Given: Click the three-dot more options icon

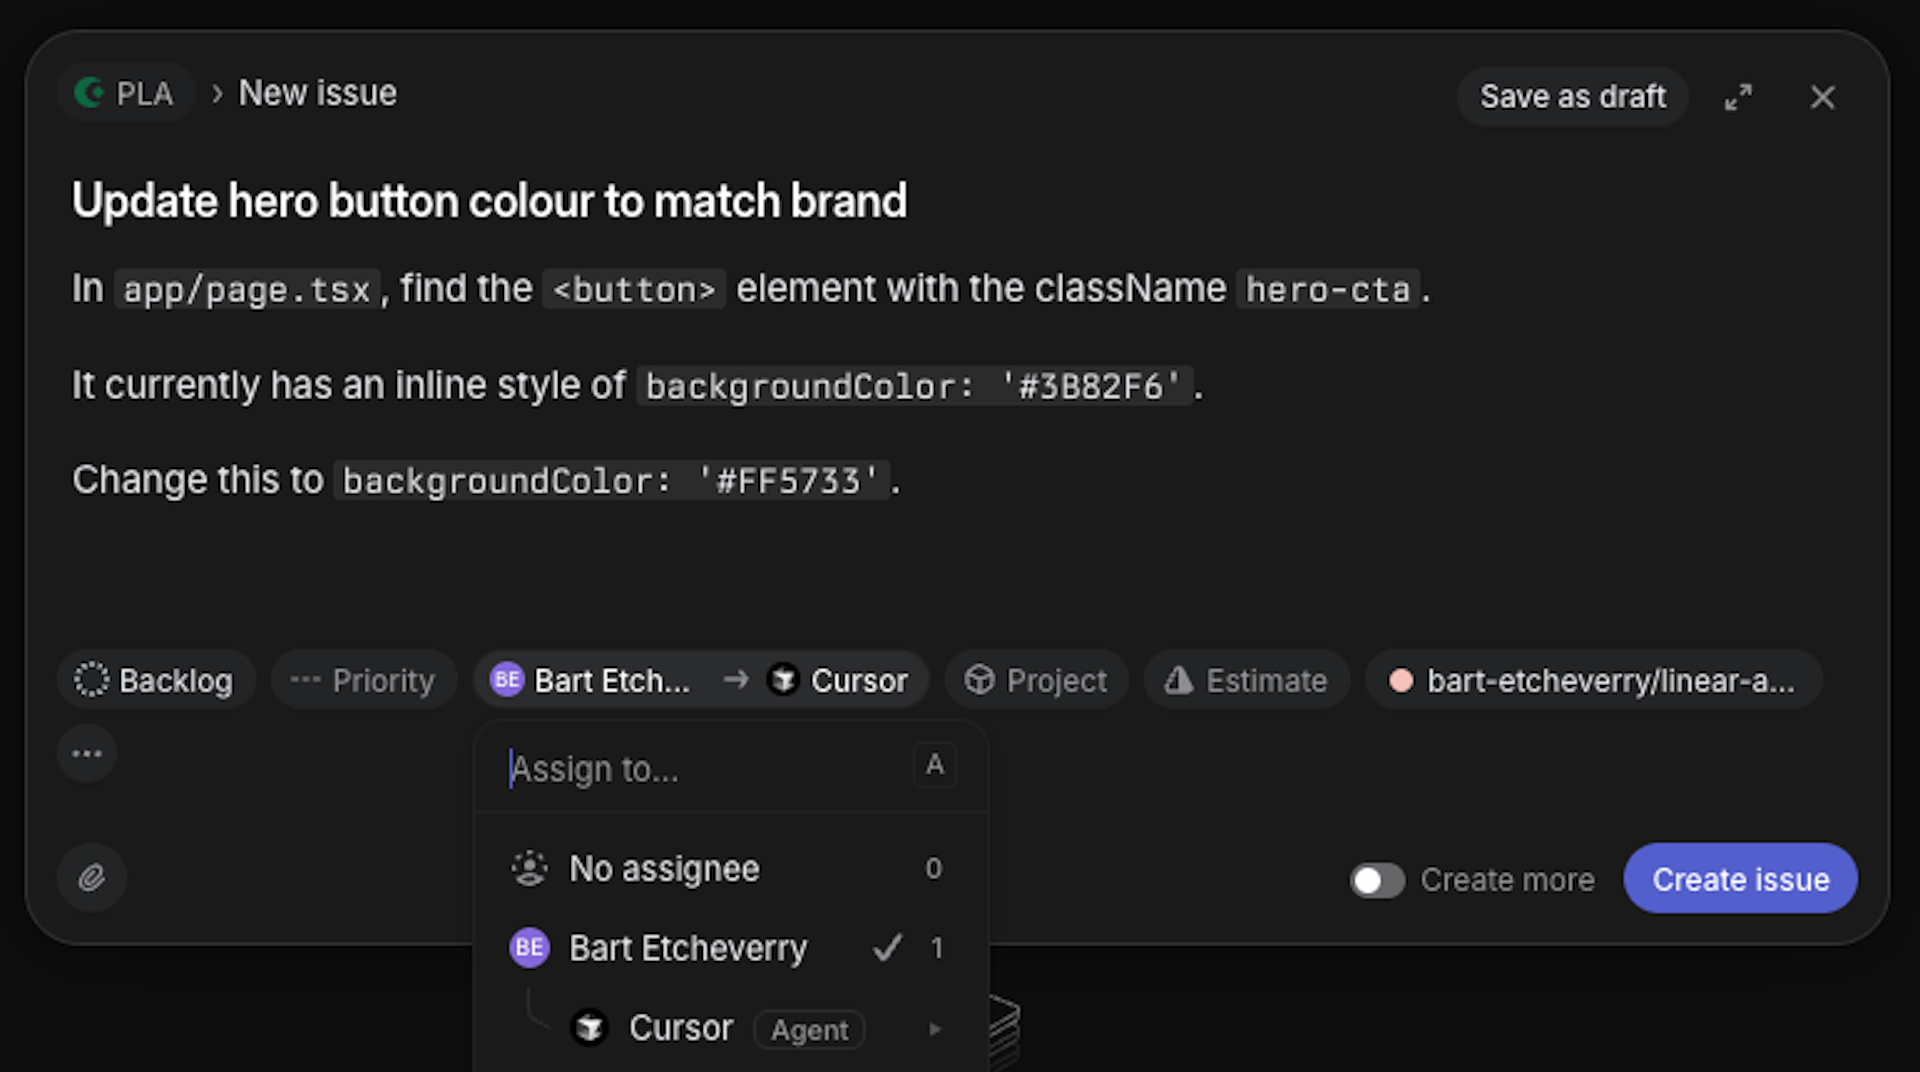Looking at the screenshot, I should [x=87, y=753].
